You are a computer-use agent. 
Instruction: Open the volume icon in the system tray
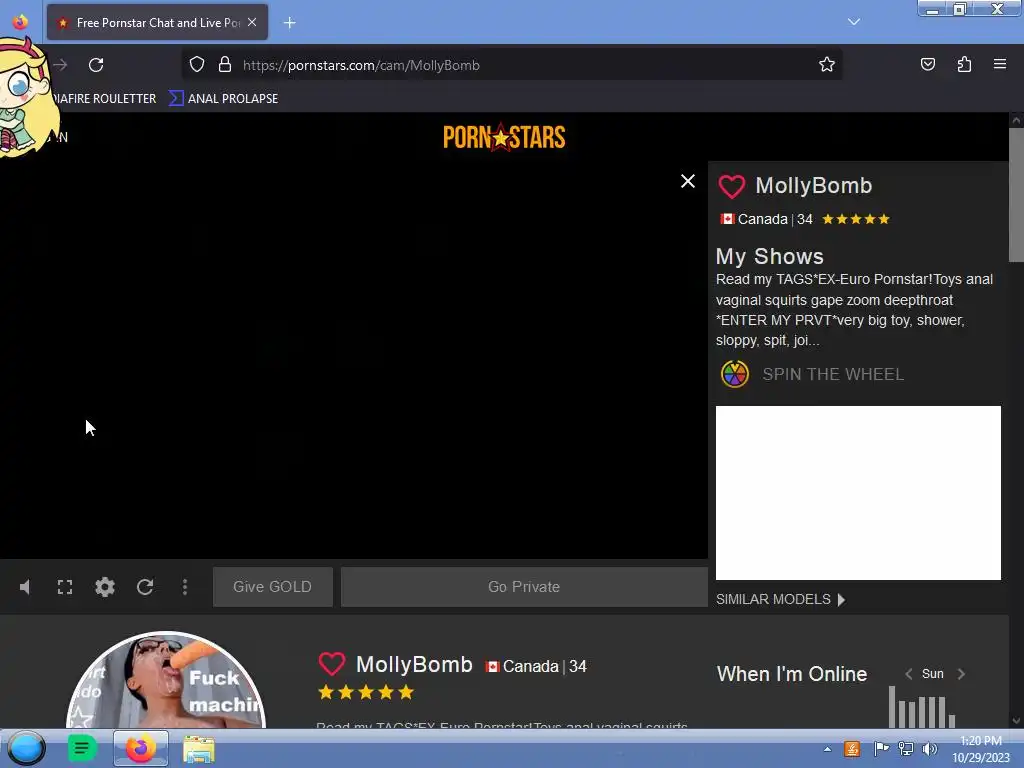click(x=929, y=749)
